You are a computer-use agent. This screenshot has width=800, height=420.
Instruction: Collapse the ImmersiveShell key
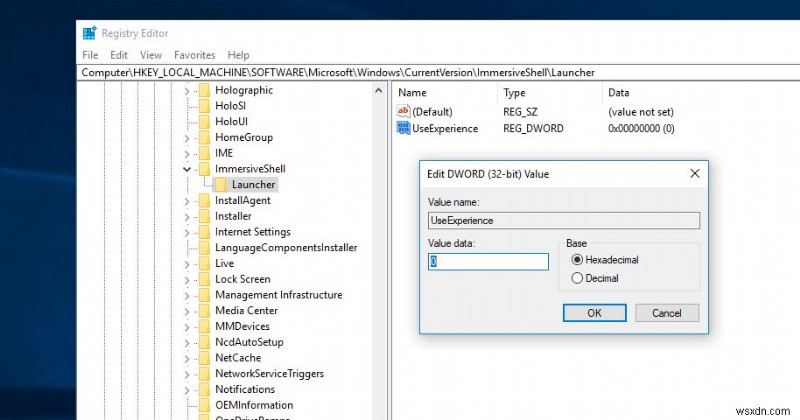(187, 169)
